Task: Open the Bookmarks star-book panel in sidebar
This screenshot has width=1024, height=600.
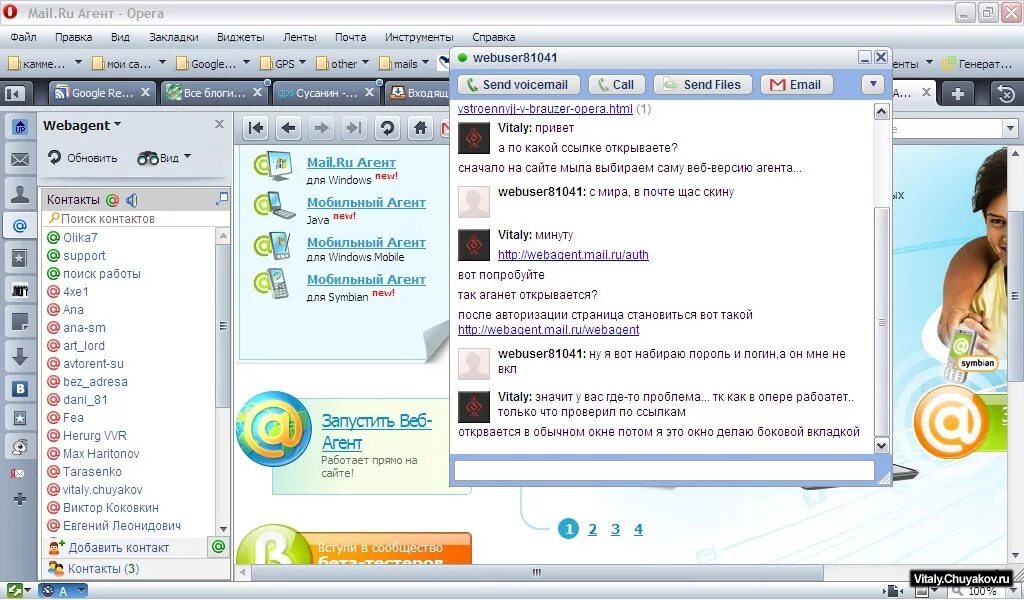Action: [x=20, y=259]
